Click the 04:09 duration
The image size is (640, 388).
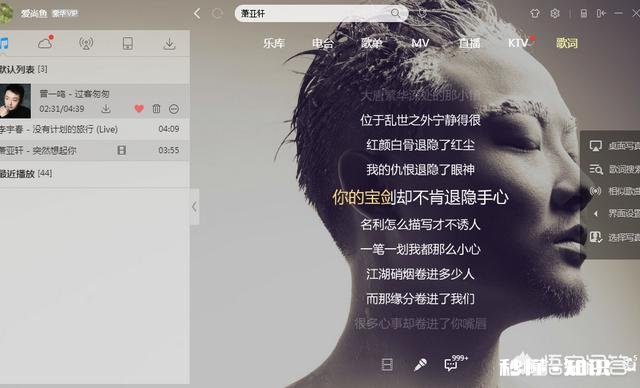tap(169, 129)
